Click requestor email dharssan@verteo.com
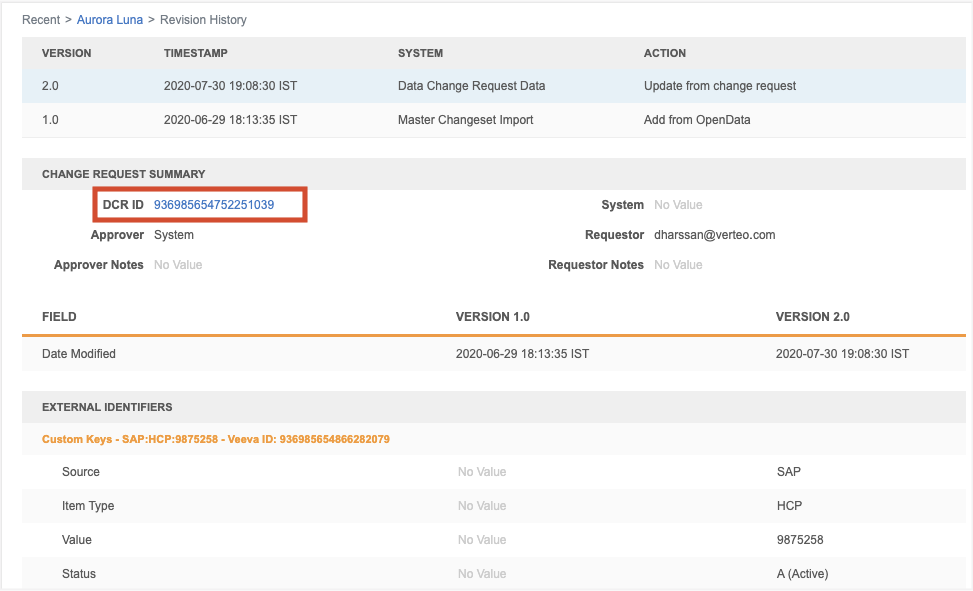The height and width of the screenshot is (591, 973). (x=714, y=235)
